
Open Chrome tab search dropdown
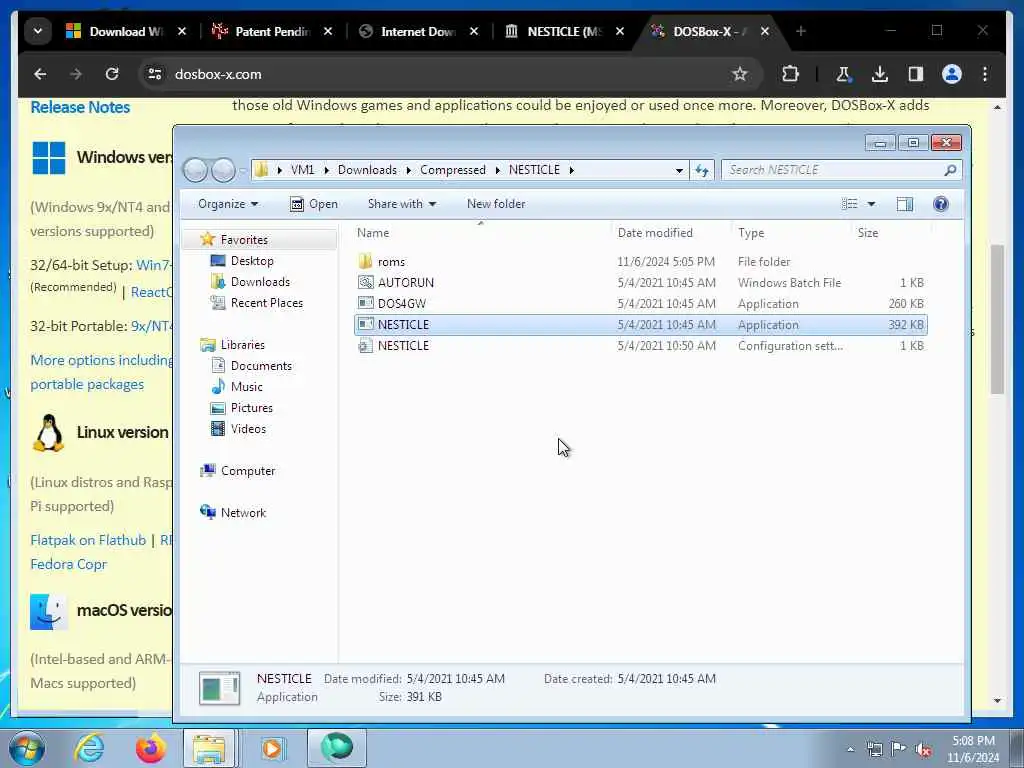(x=38, y=31)
